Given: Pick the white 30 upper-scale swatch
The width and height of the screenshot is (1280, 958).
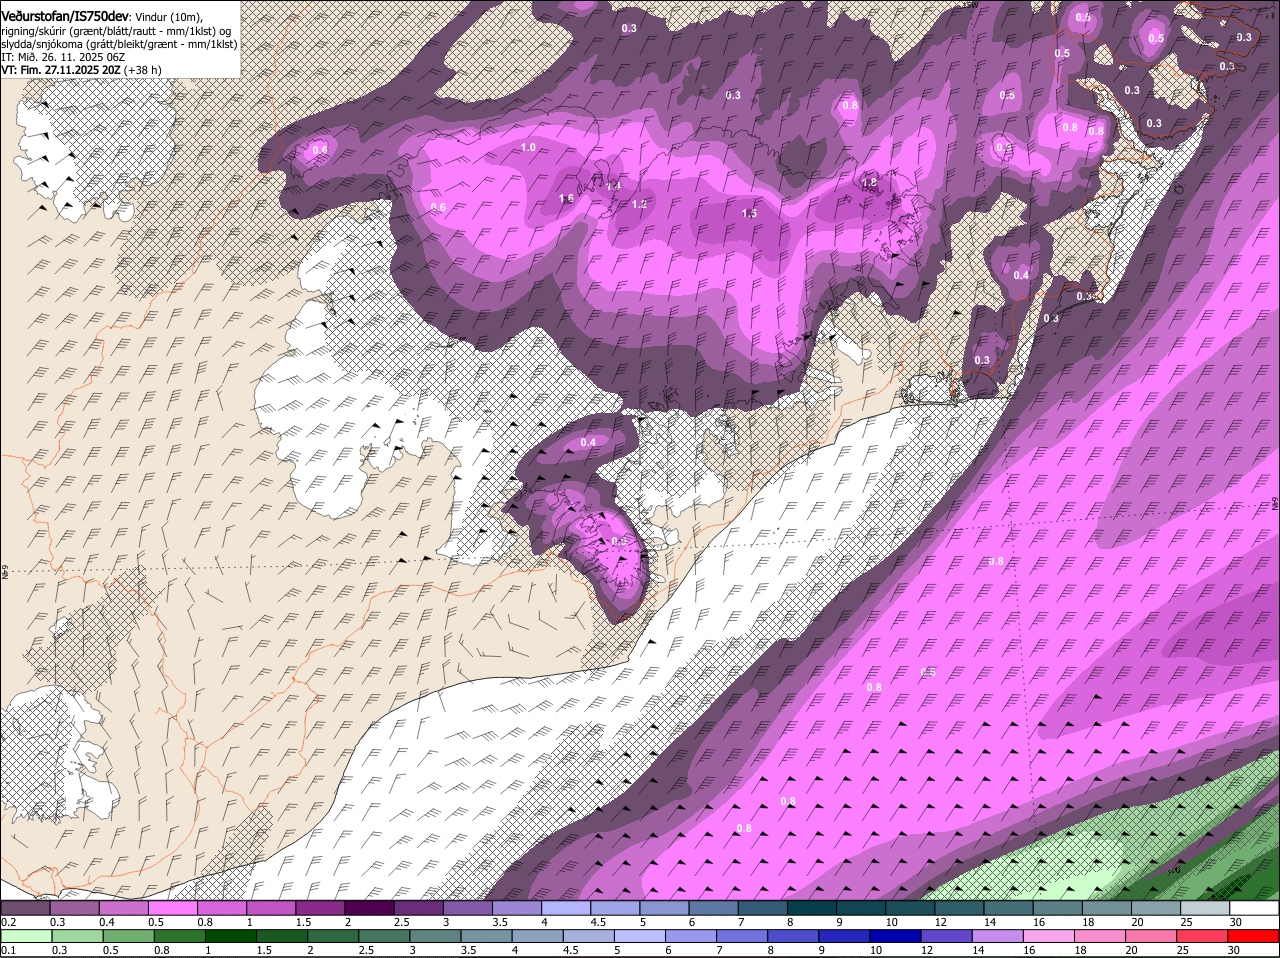Looking at the screenshot, I should (1254, 908).
